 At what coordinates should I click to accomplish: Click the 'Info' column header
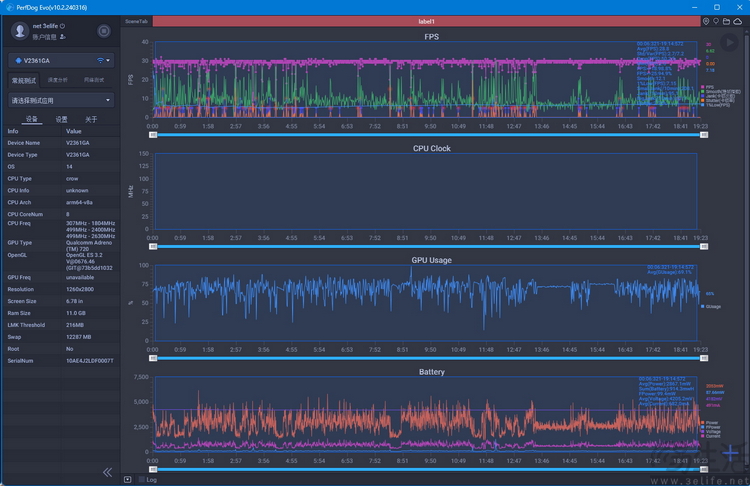point(13,131)
